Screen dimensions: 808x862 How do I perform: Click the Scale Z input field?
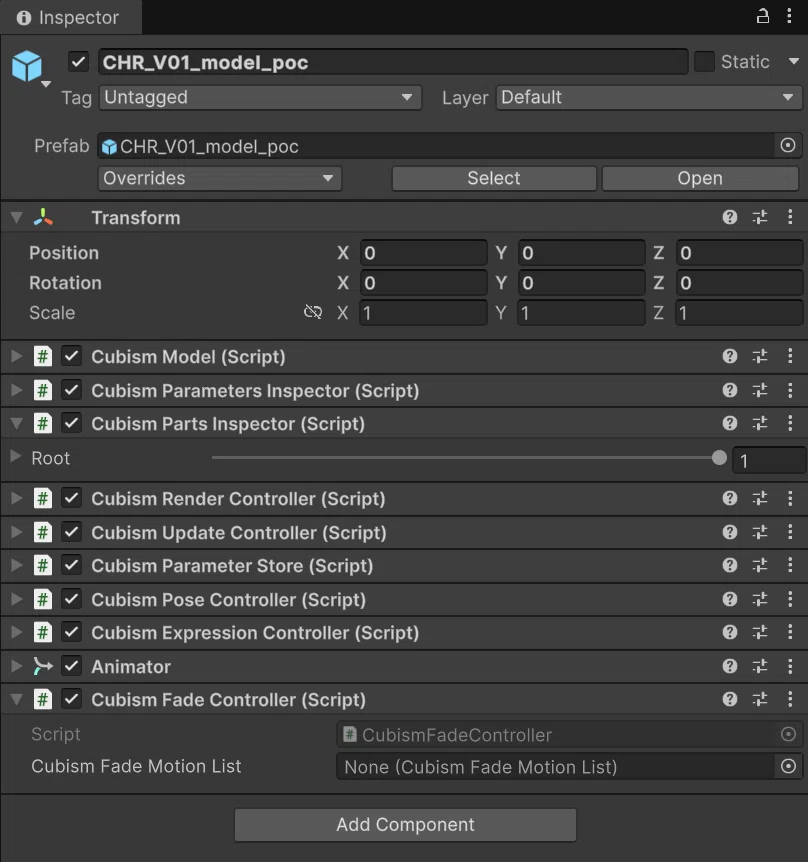click(x=739, y=312)
